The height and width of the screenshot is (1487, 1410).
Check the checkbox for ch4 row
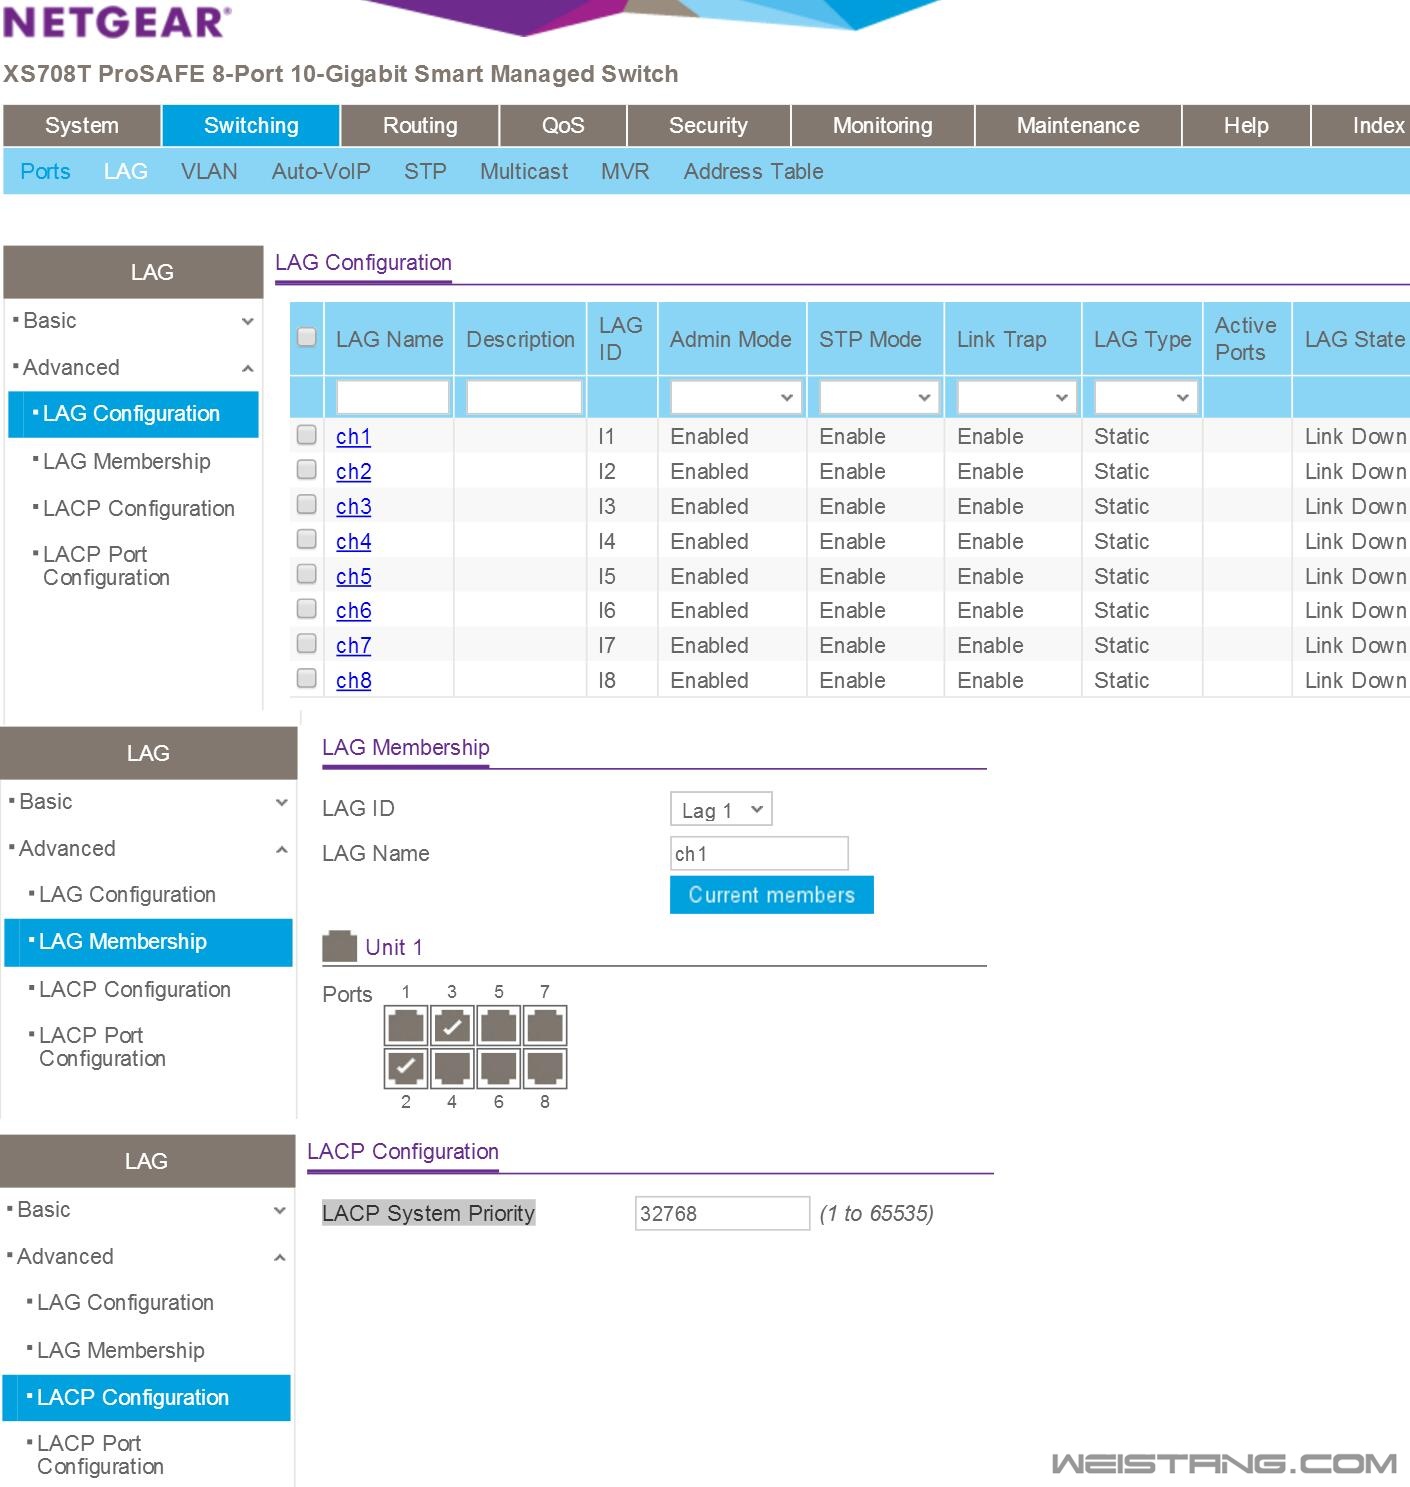[307, 540]
